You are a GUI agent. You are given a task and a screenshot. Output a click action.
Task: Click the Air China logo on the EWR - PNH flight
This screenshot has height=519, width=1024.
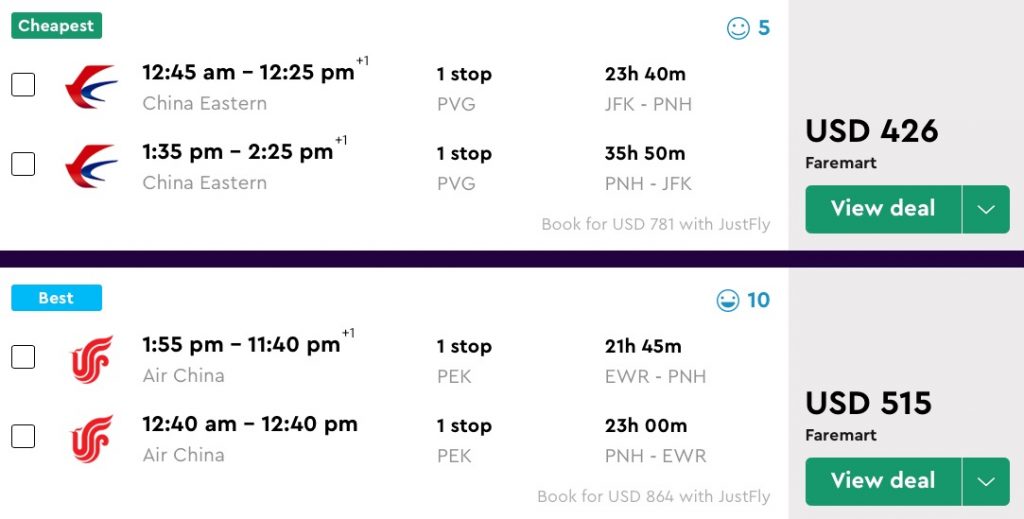coord(91,359)
